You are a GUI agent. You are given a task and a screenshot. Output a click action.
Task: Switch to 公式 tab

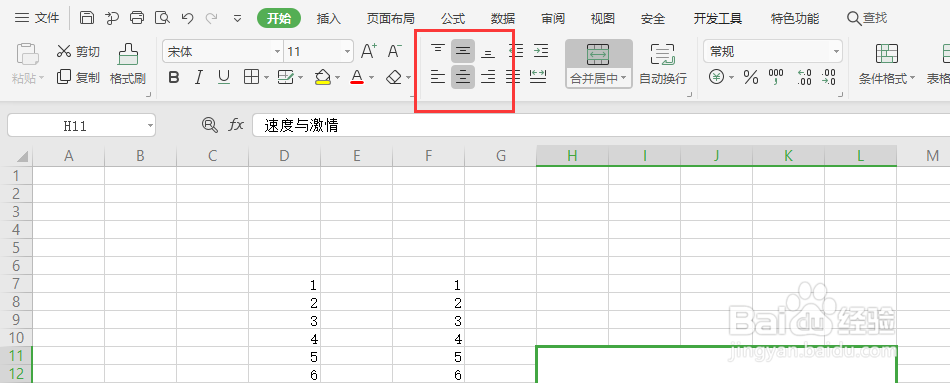coord(453,19)
